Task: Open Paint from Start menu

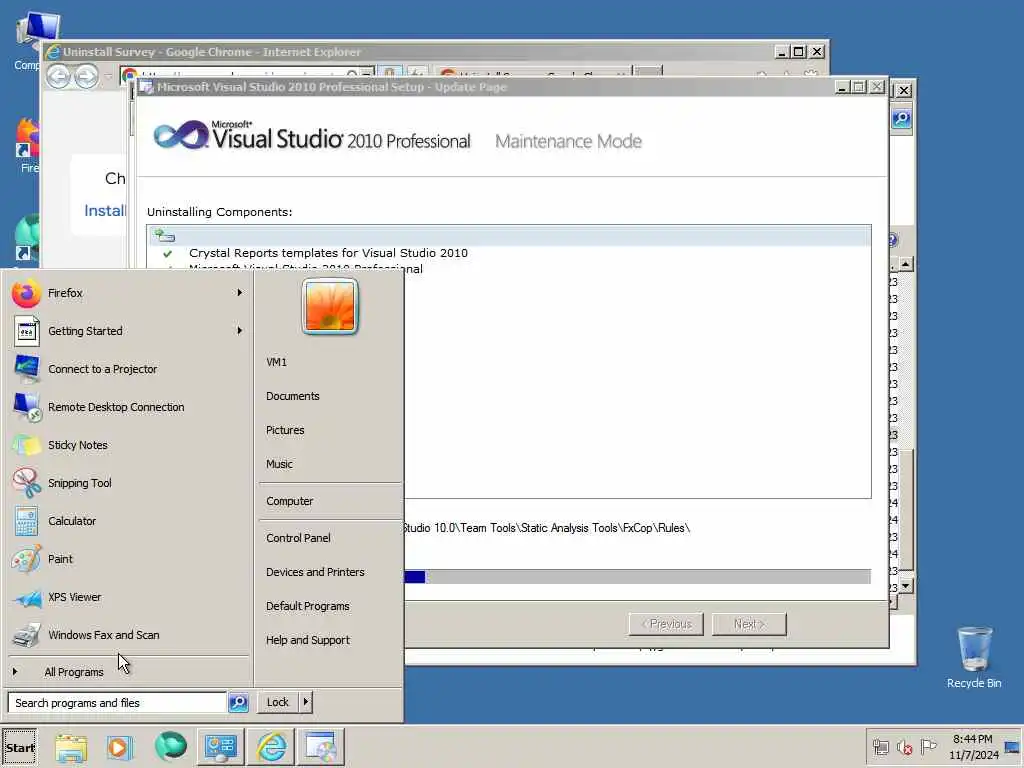Action: pyautogui.click(x=127, y=559)
